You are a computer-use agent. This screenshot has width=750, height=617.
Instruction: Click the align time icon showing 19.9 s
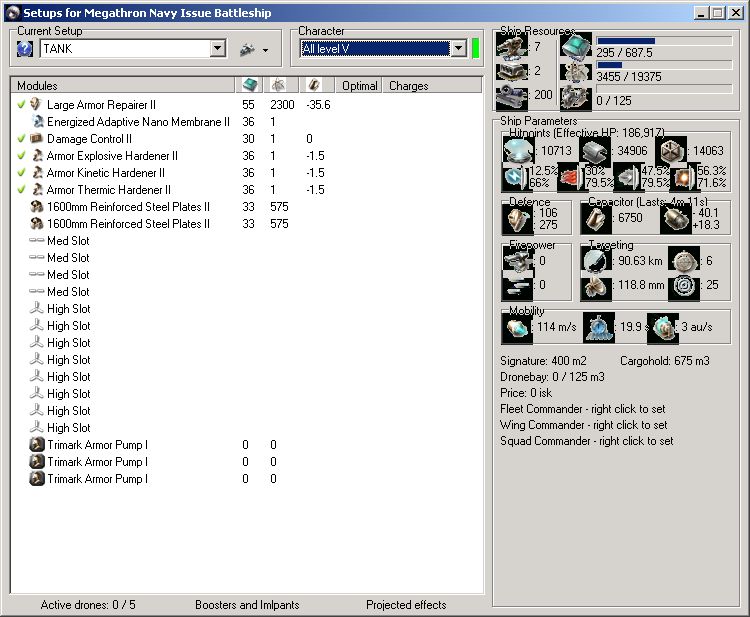(x=598, y=328)
